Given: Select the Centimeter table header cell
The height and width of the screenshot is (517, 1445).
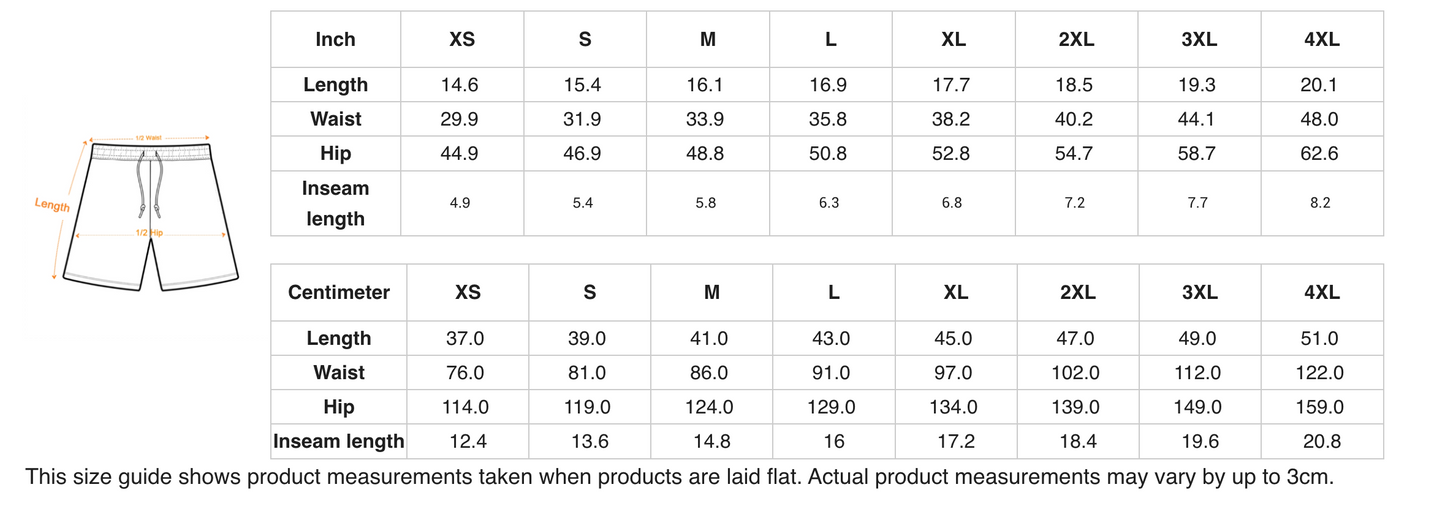Looking at the screenshot, I should click(x=339, y=293).
